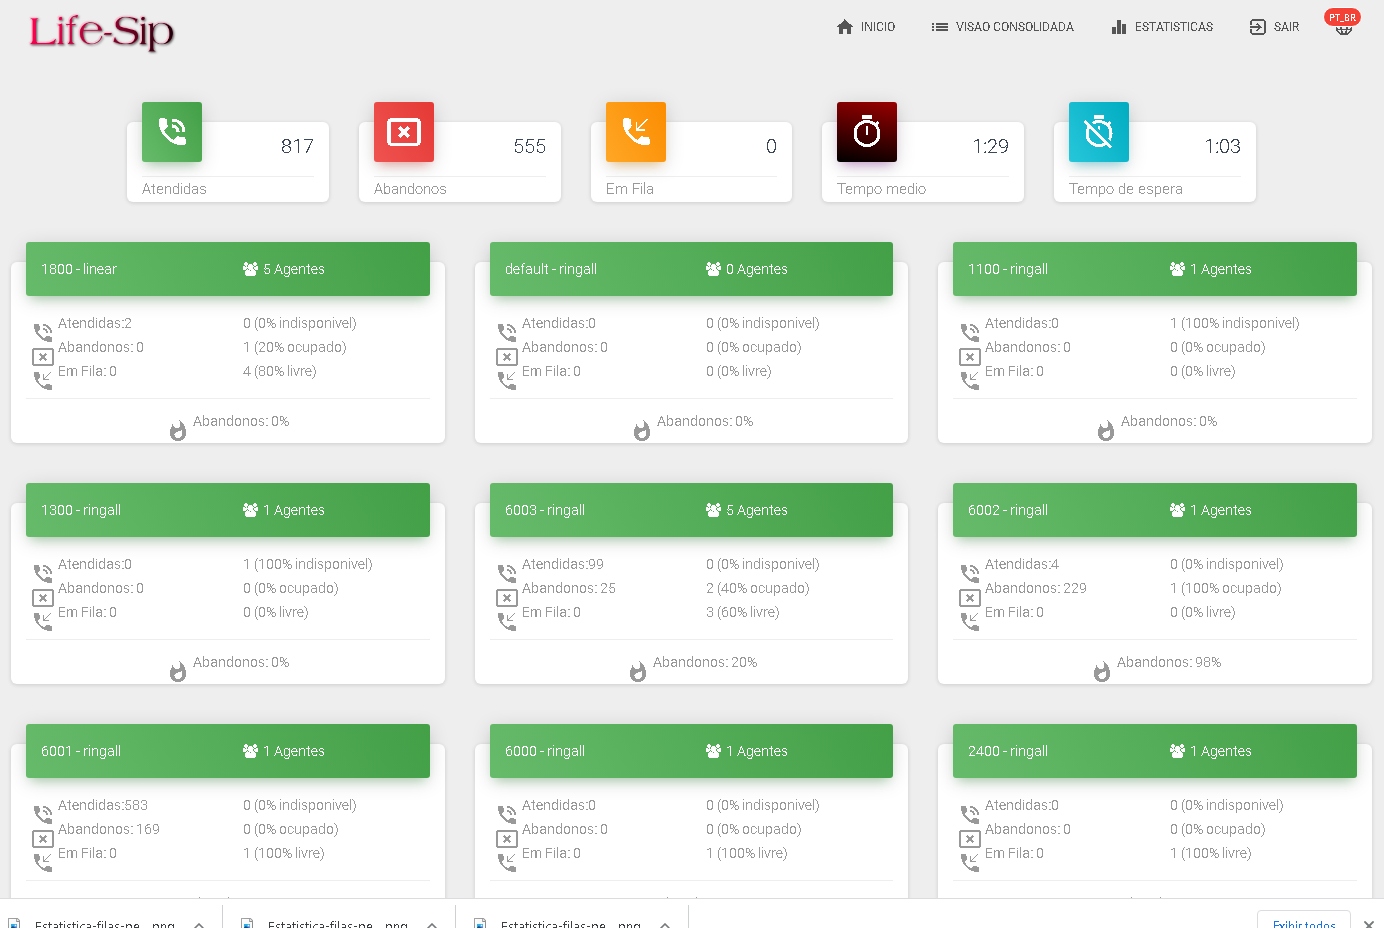This screenshot has width=1384, height=928.
Task: Click the Life-Sip logo
Action: click(101, 32)
